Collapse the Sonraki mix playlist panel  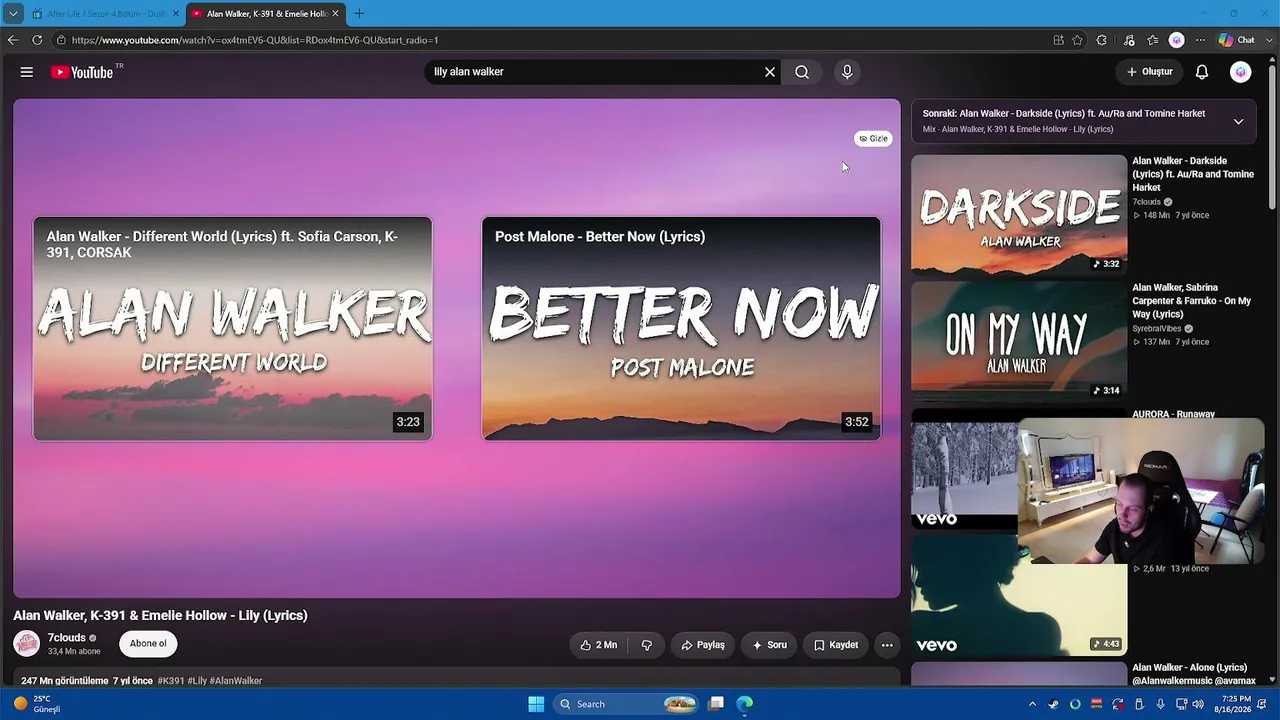coord(1238,121)
